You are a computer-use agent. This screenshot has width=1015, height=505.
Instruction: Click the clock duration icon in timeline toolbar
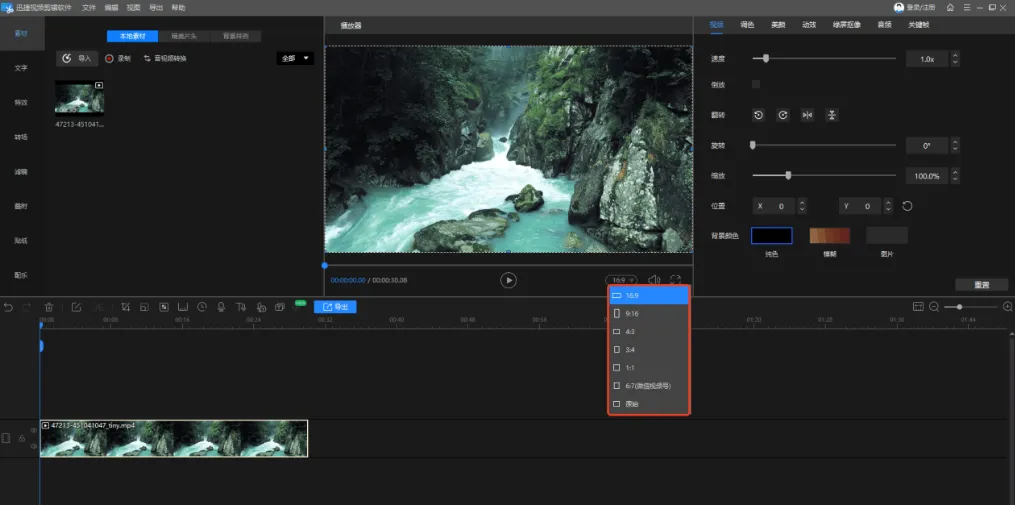(x=202, y=307)
